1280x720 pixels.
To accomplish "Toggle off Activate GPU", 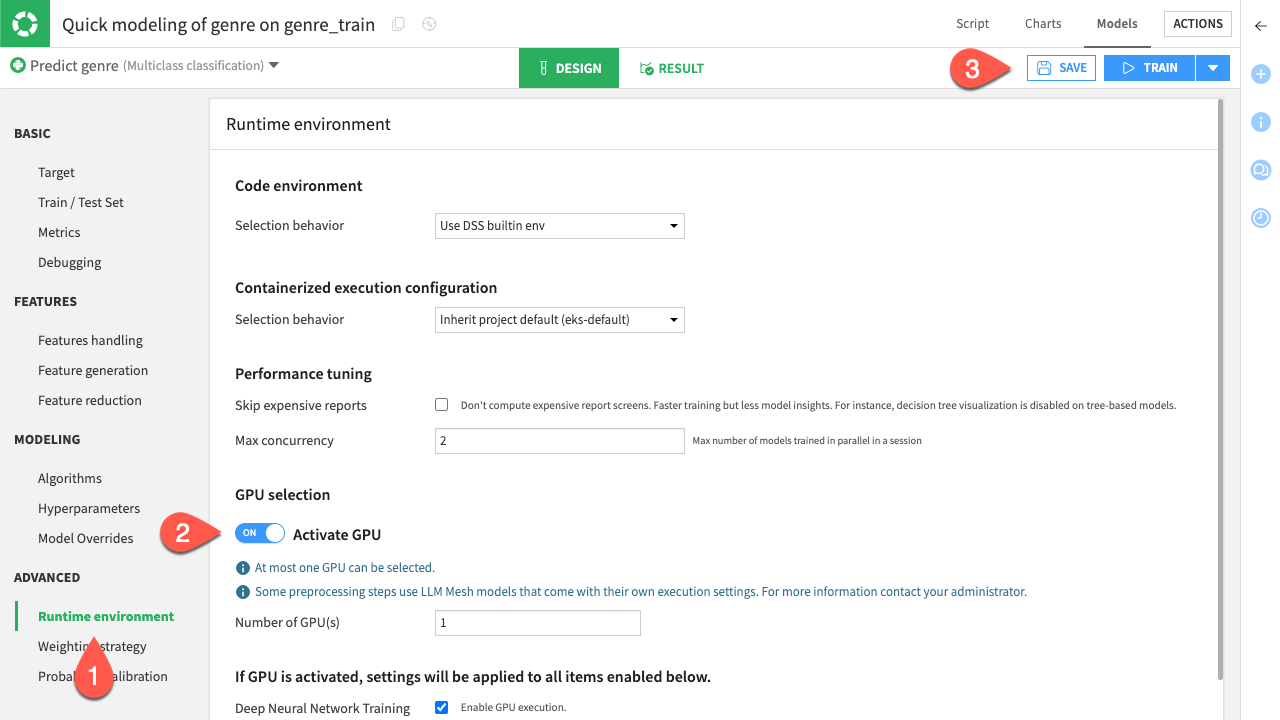I will click(x=259, y=532).
